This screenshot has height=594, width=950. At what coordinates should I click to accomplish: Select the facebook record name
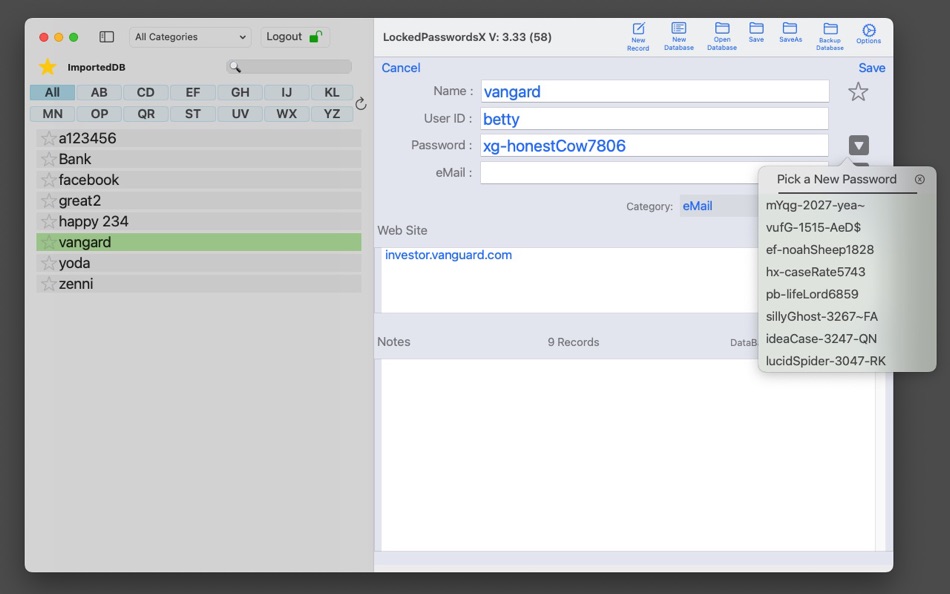[x=88, y=180]
